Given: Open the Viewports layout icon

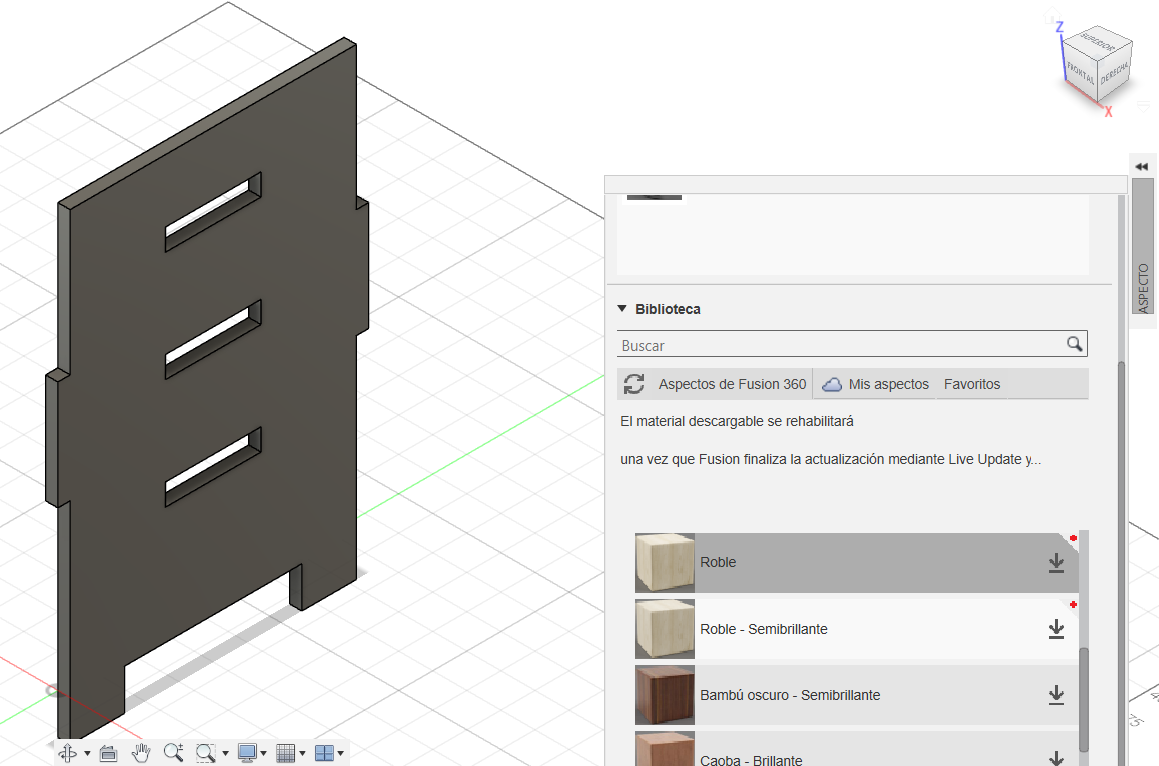Looking at the screenshot, I should (324, 753).
